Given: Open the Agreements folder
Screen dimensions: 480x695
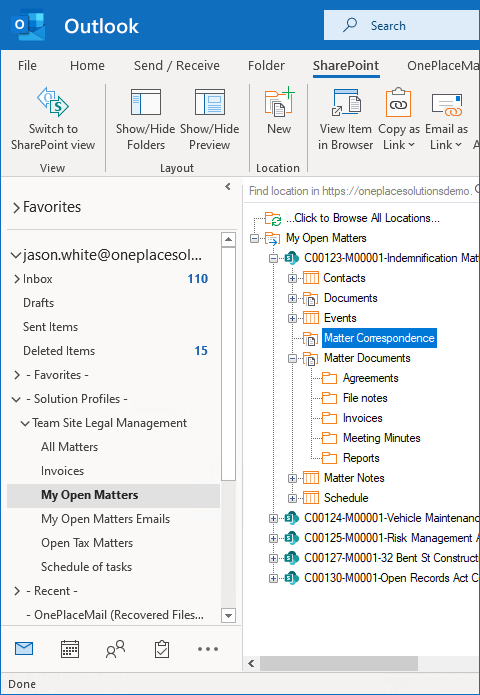Looking at the screenshot, I should point(371,378).
